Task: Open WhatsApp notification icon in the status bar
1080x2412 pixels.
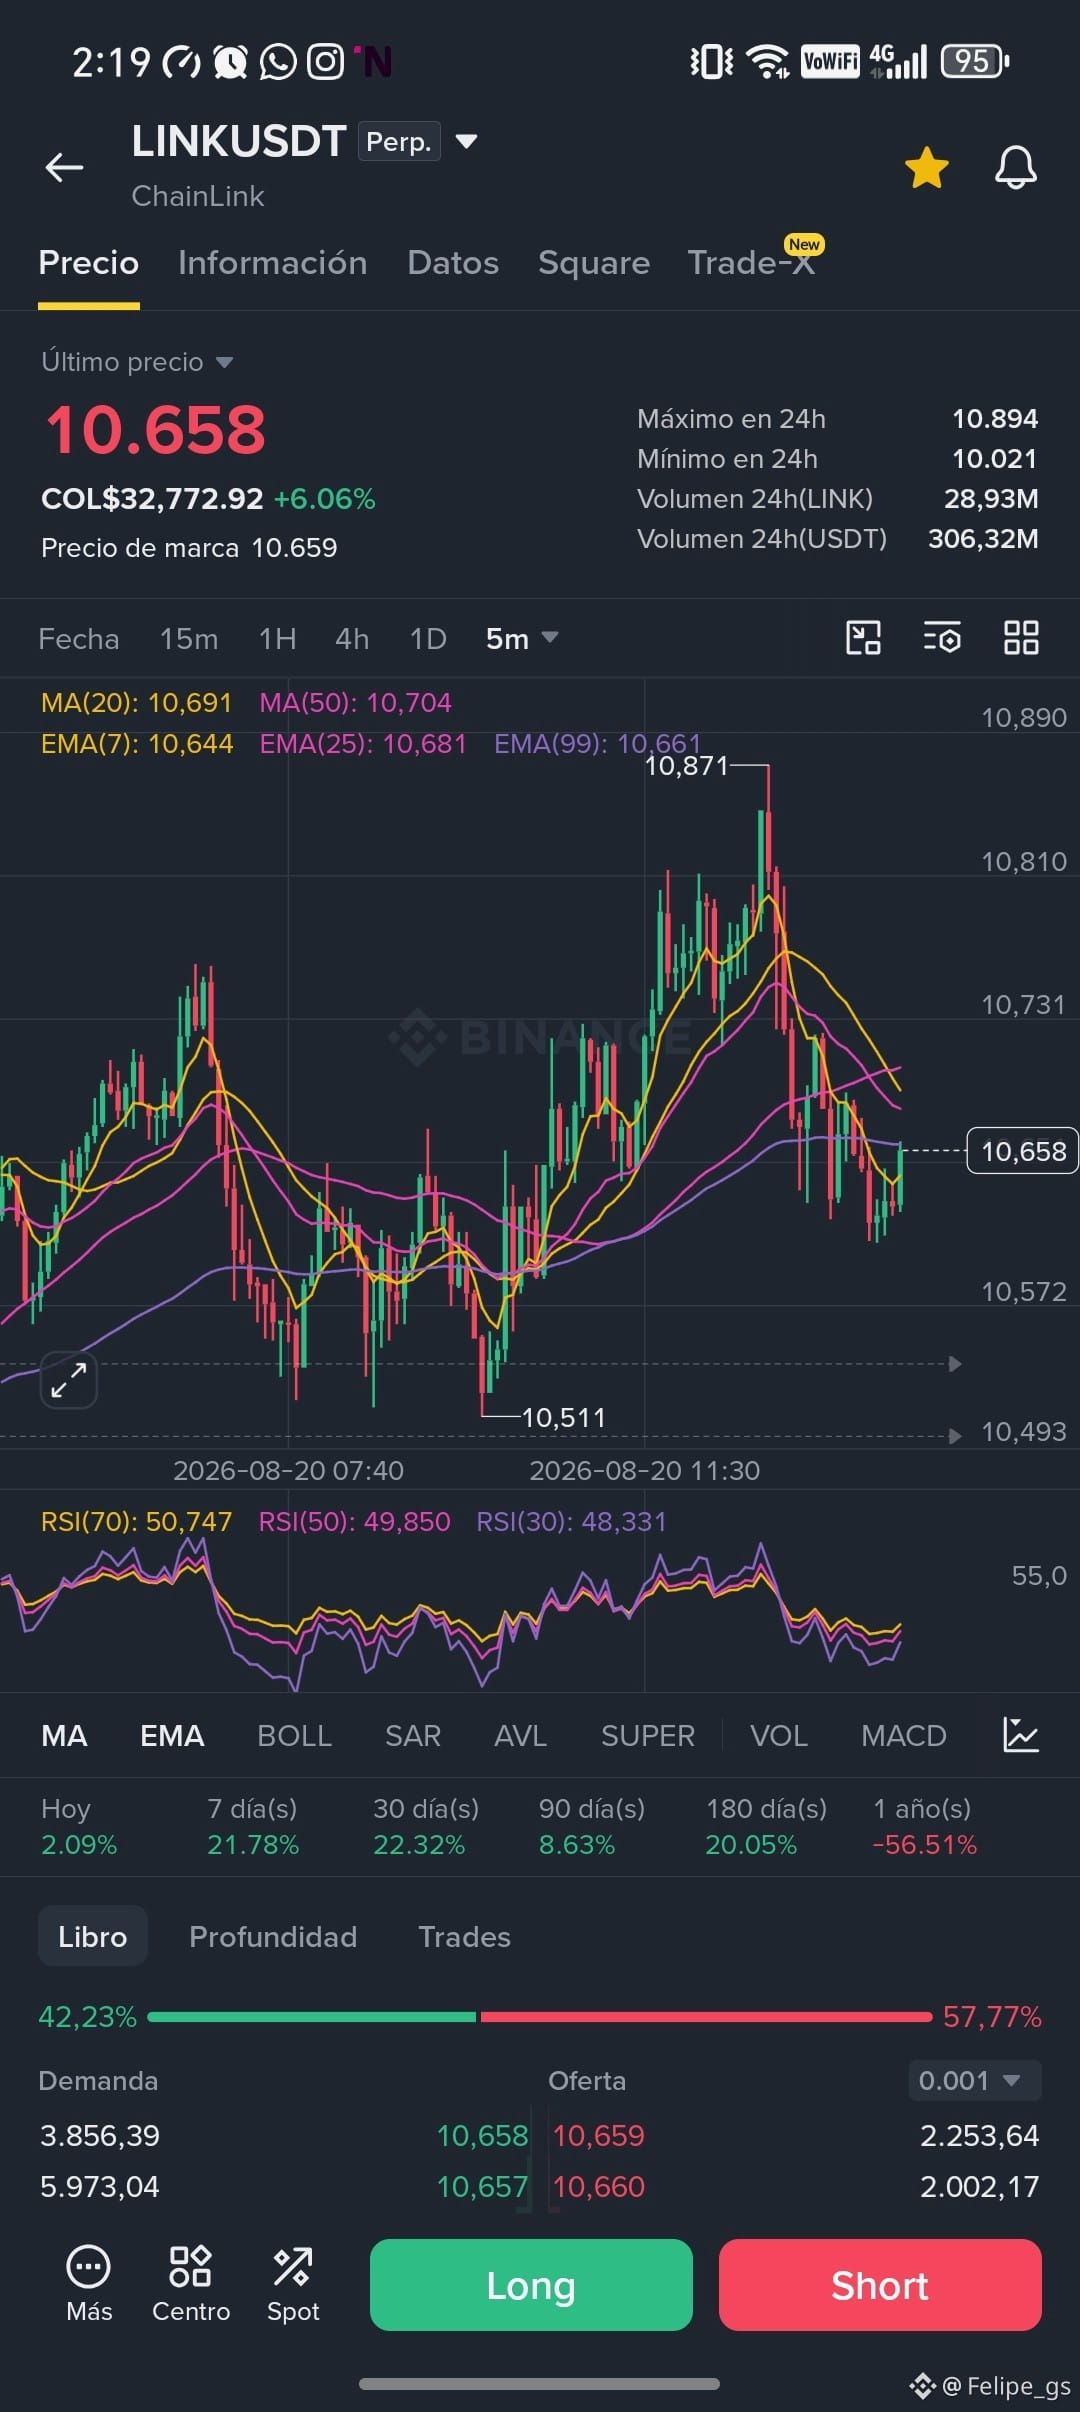Action: (279, 62)
